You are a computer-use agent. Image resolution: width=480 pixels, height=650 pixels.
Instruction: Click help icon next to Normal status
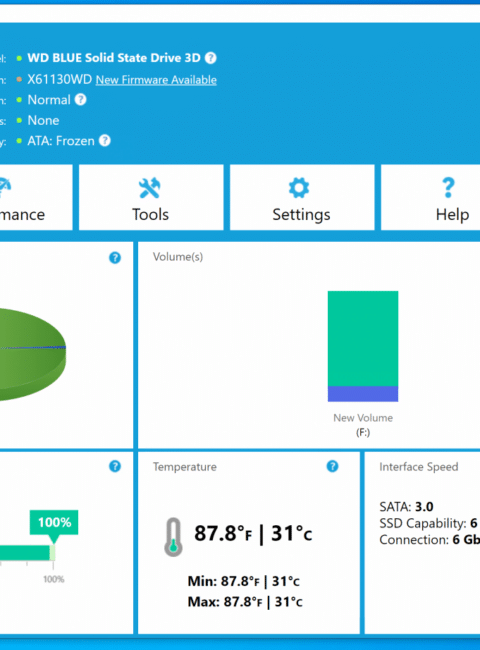point(80,99)
